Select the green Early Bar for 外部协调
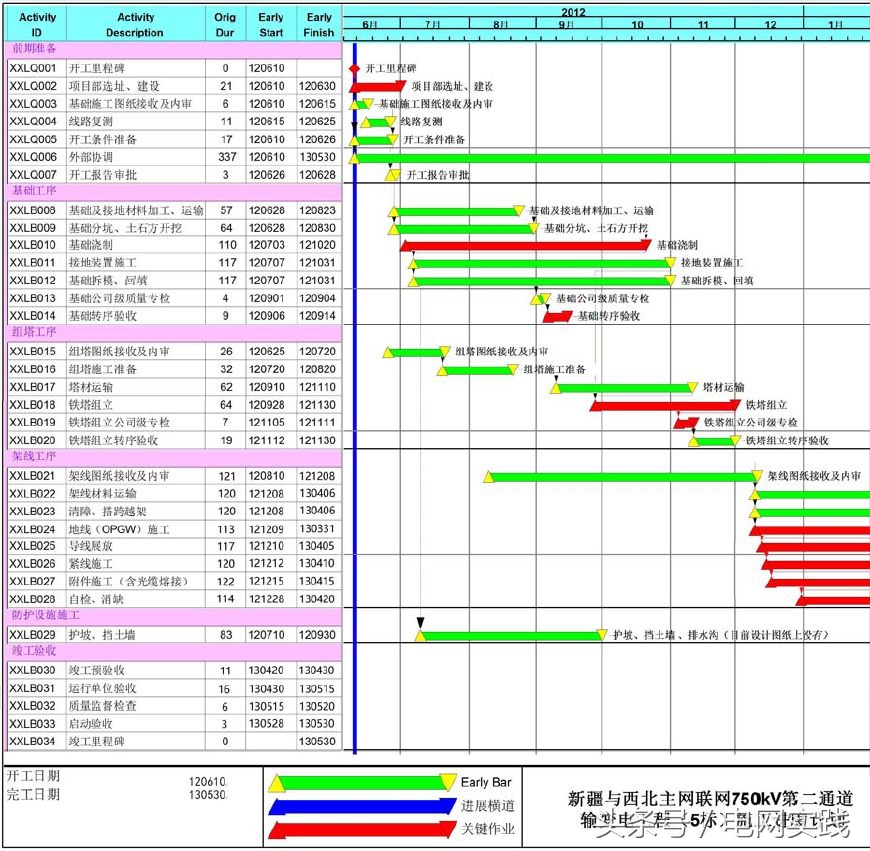870x851 pixels. (600, 157)
